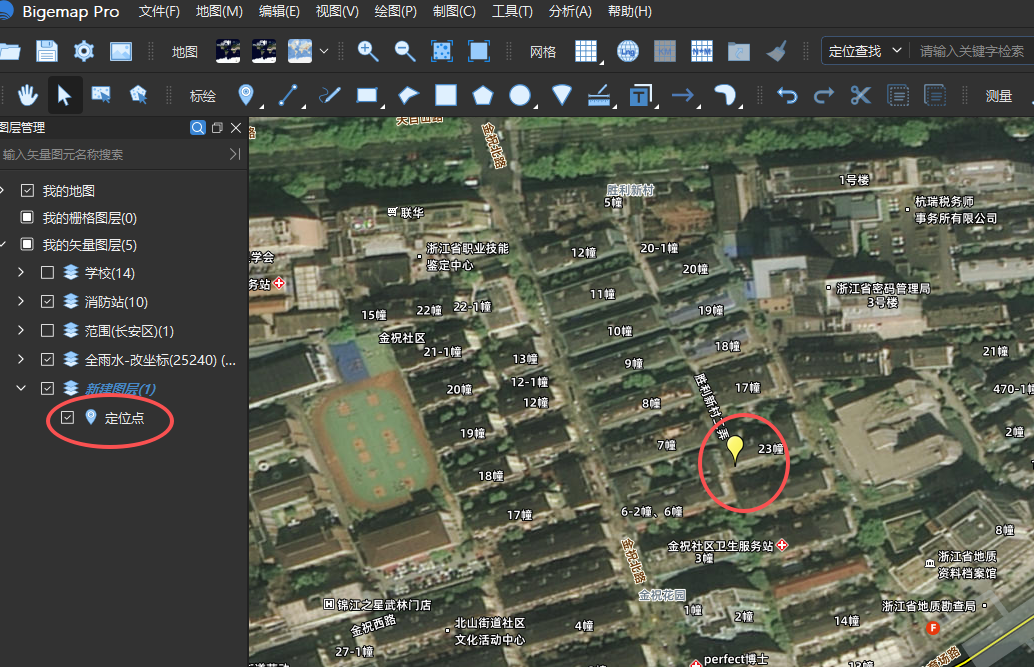
Task: Click the image export icon
Action: tap(121, 51)
